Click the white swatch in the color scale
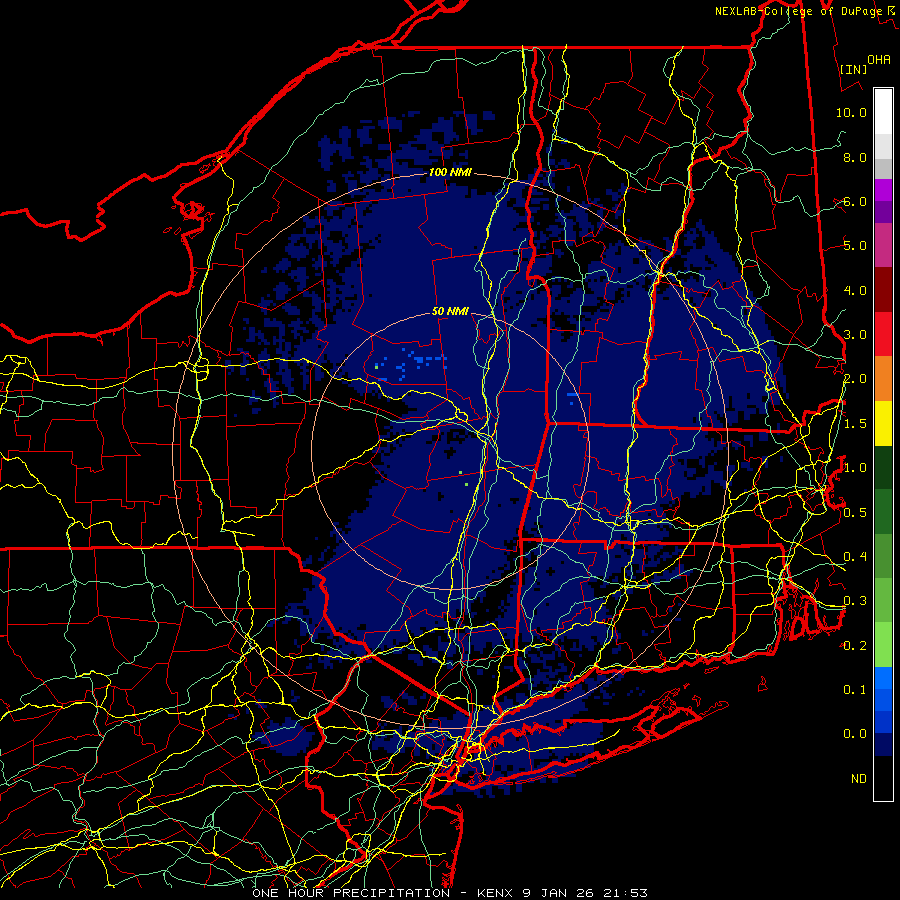This screenshot has height=900, width=900. [x=883, y=112]
